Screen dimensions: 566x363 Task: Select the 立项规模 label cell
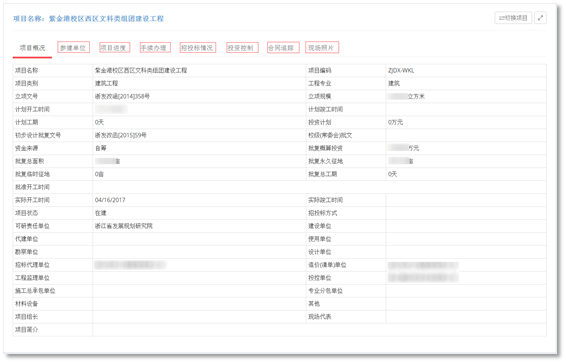tap(346, 96)
